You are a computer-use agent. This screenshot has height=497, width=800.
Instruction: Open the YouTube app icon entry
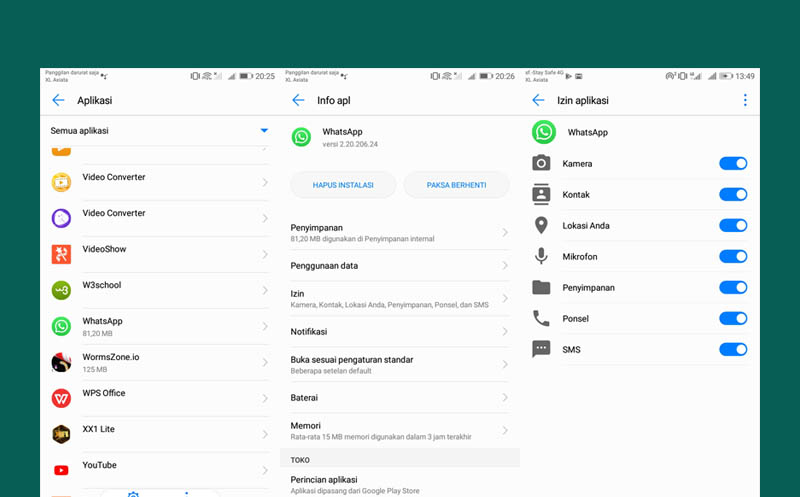[61, 470]
